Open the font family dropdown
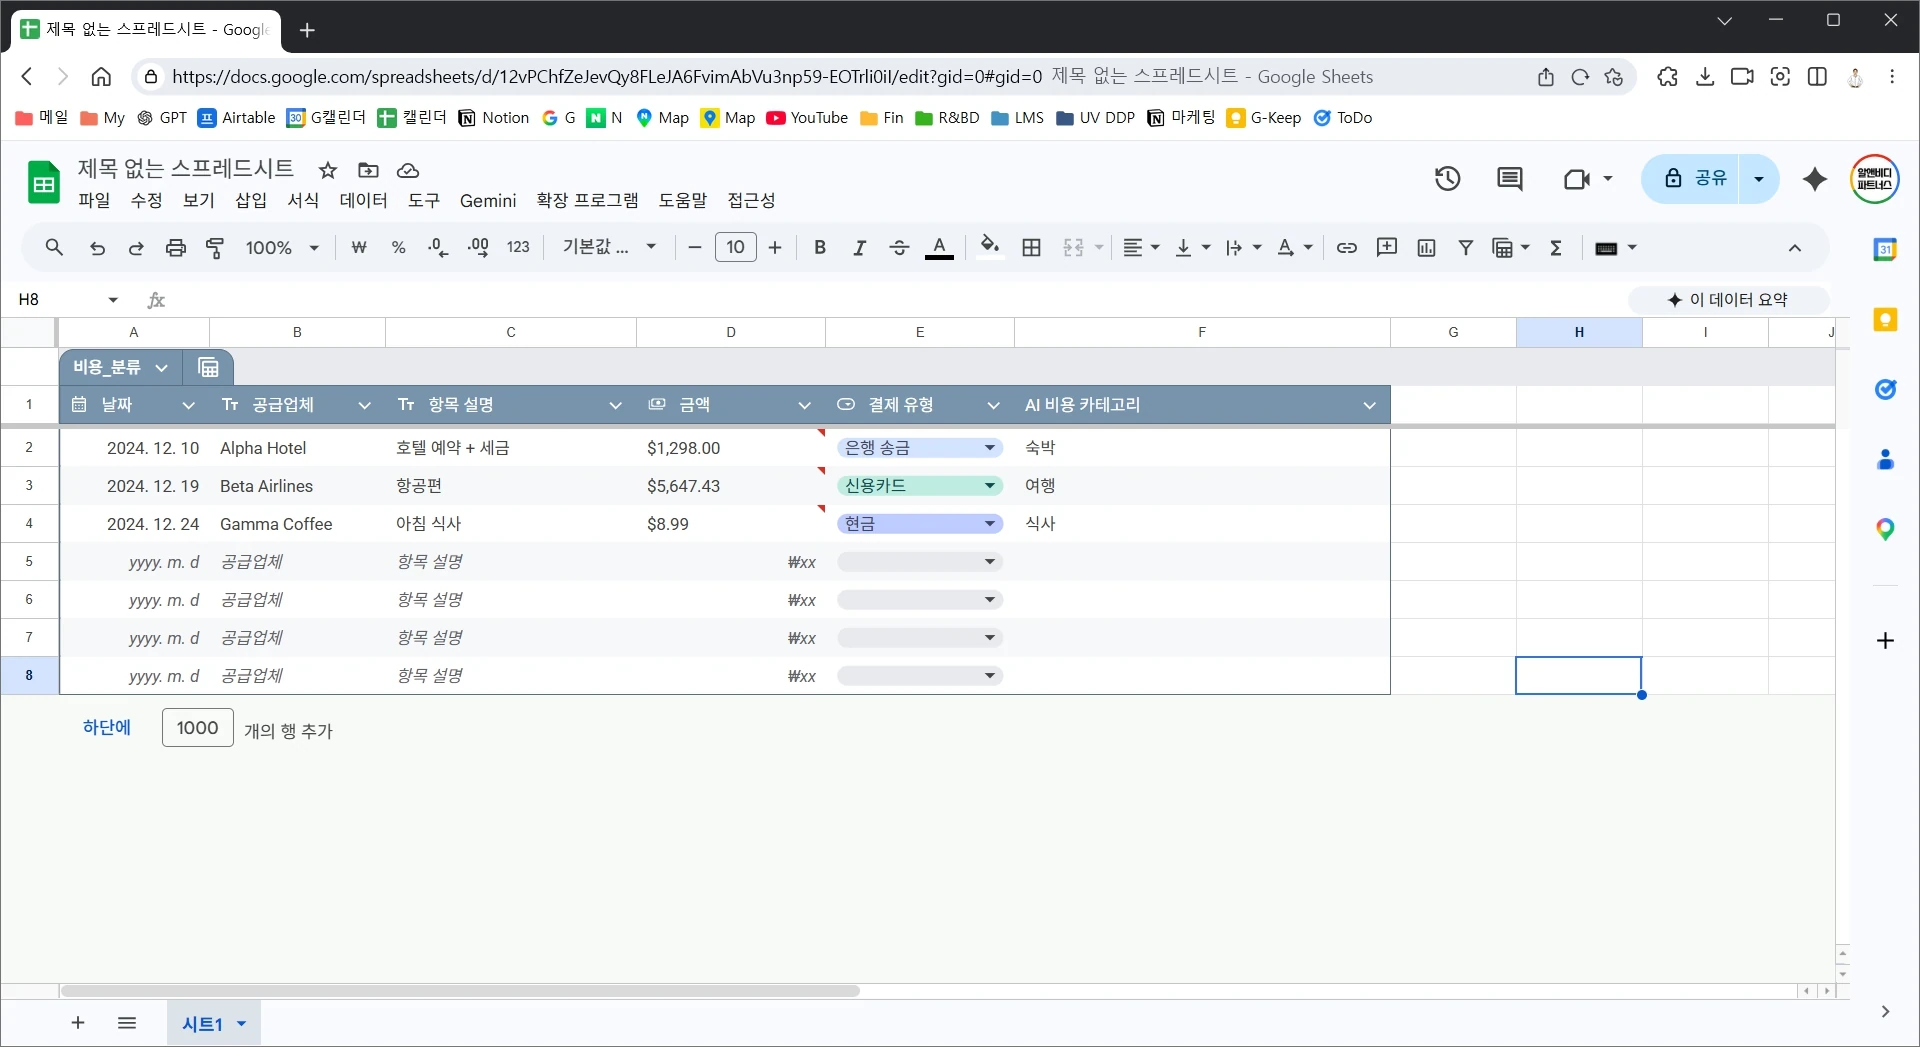 [x=609, y=247]
